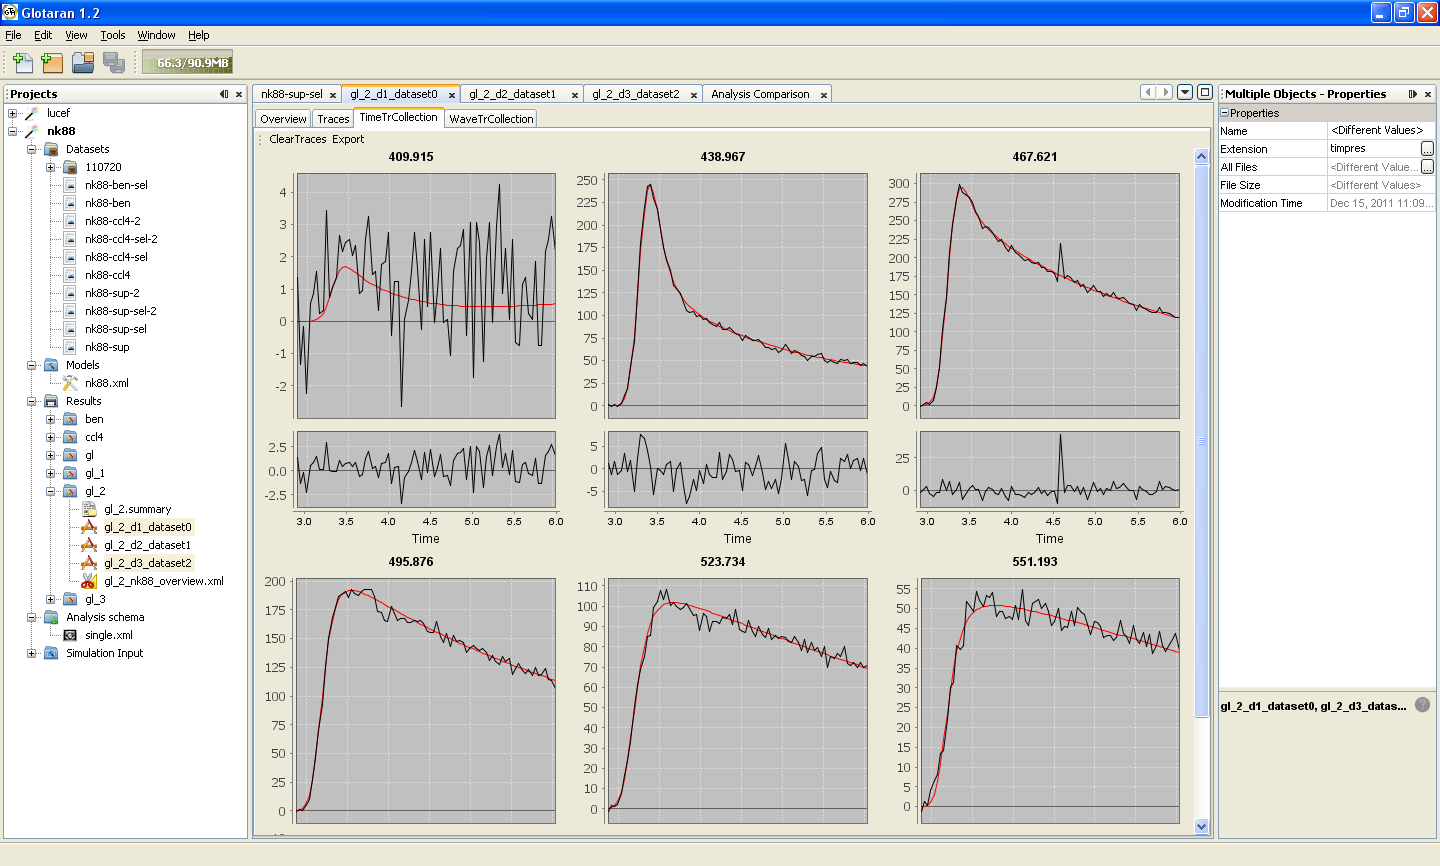Open the Tools menu
The height and width of the screenshot is (866, 1440).
click(113, 35)
